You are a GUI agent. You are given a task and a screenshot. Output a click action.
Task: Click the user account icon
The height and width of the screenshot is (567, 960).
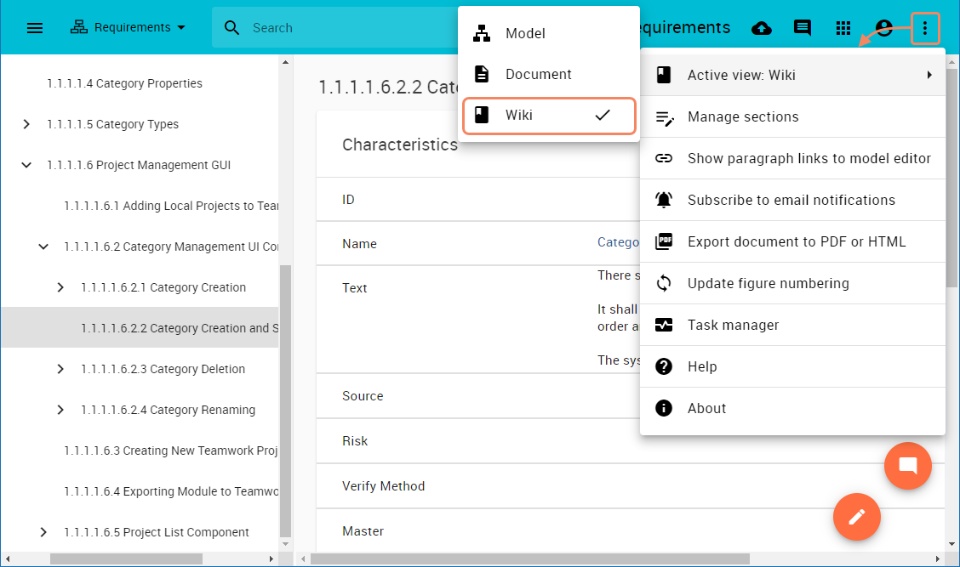tap(884, 28)
